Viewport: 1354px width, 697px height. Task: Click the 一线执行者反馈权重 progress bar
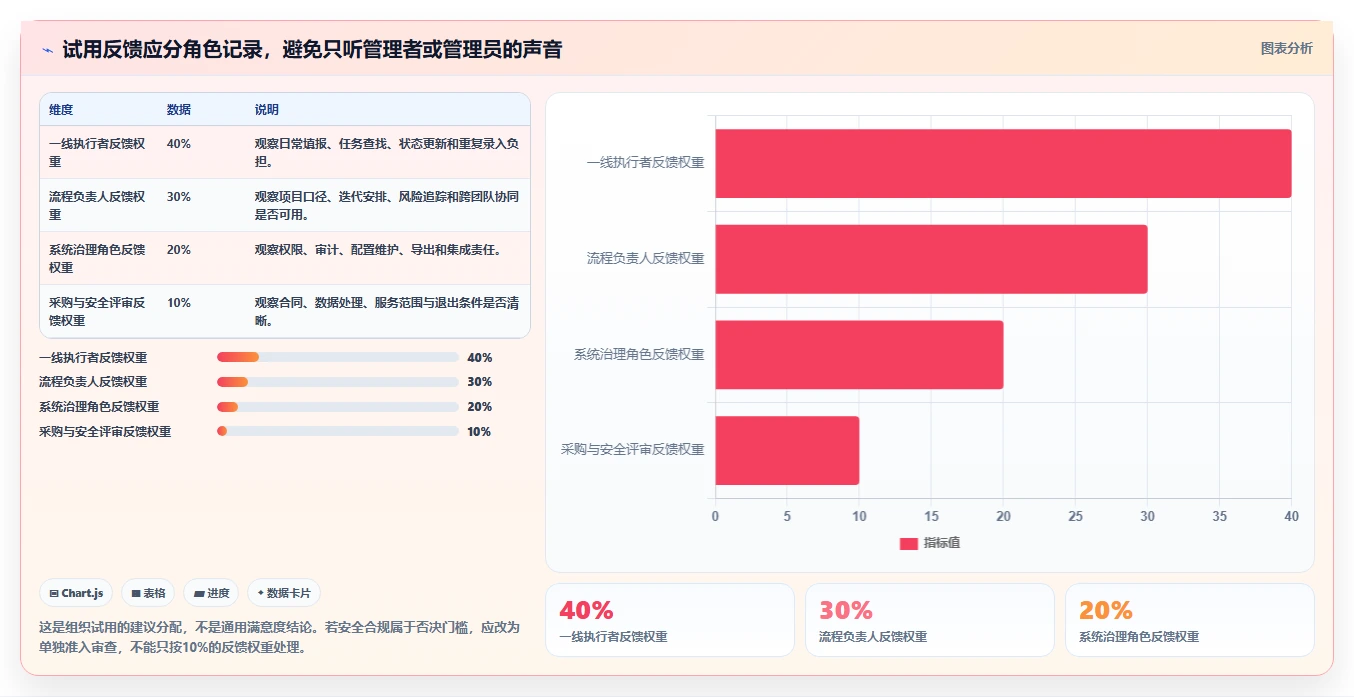338,357
